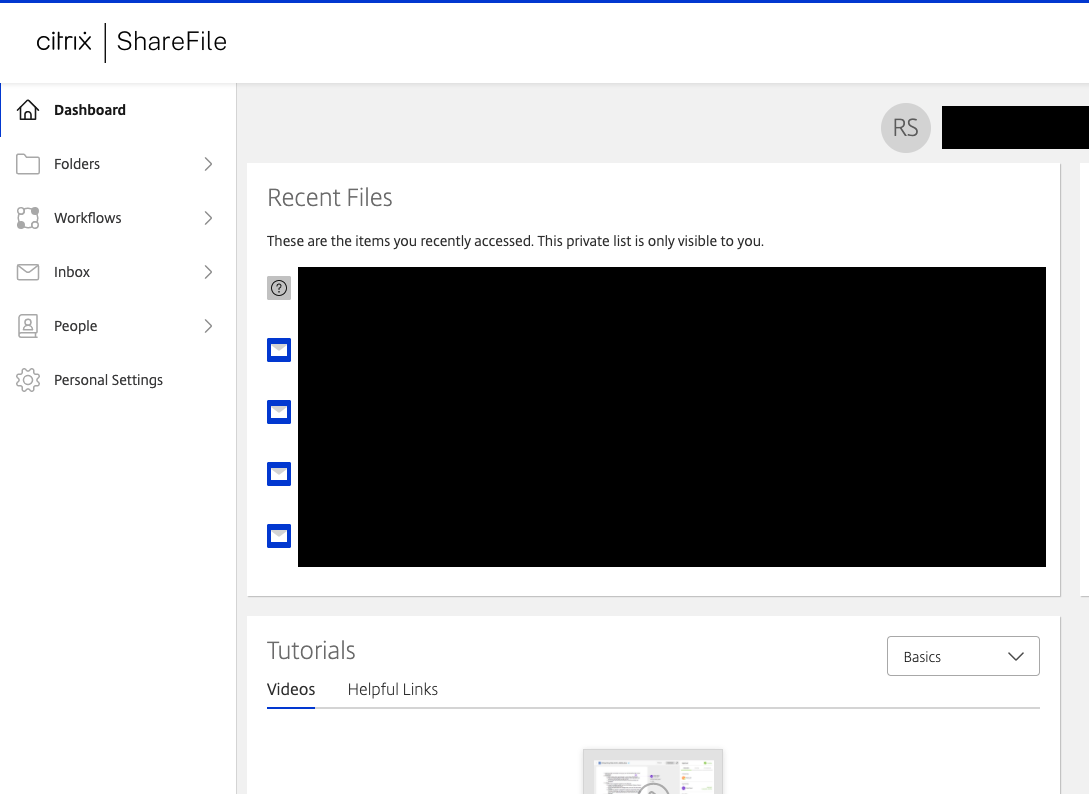Expand the Inbox chevron arrow

(208, 272)
